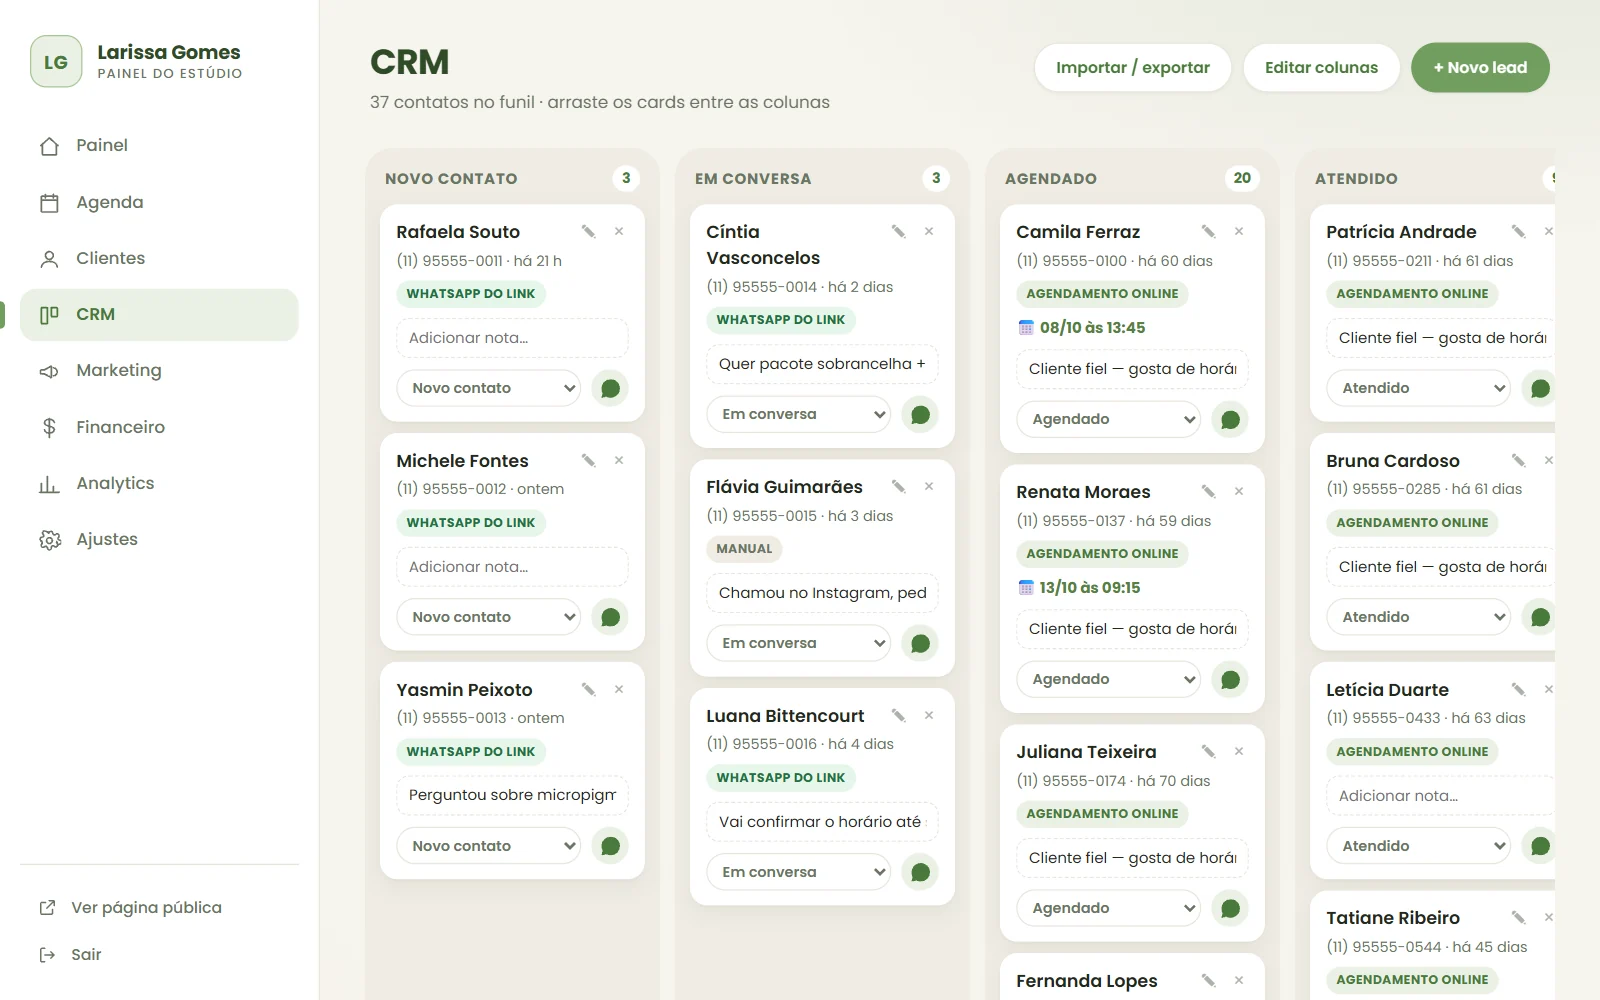The image size is (1600, 1000).
Task: Open Marketing section in sidebar
Action: point(160,370)
